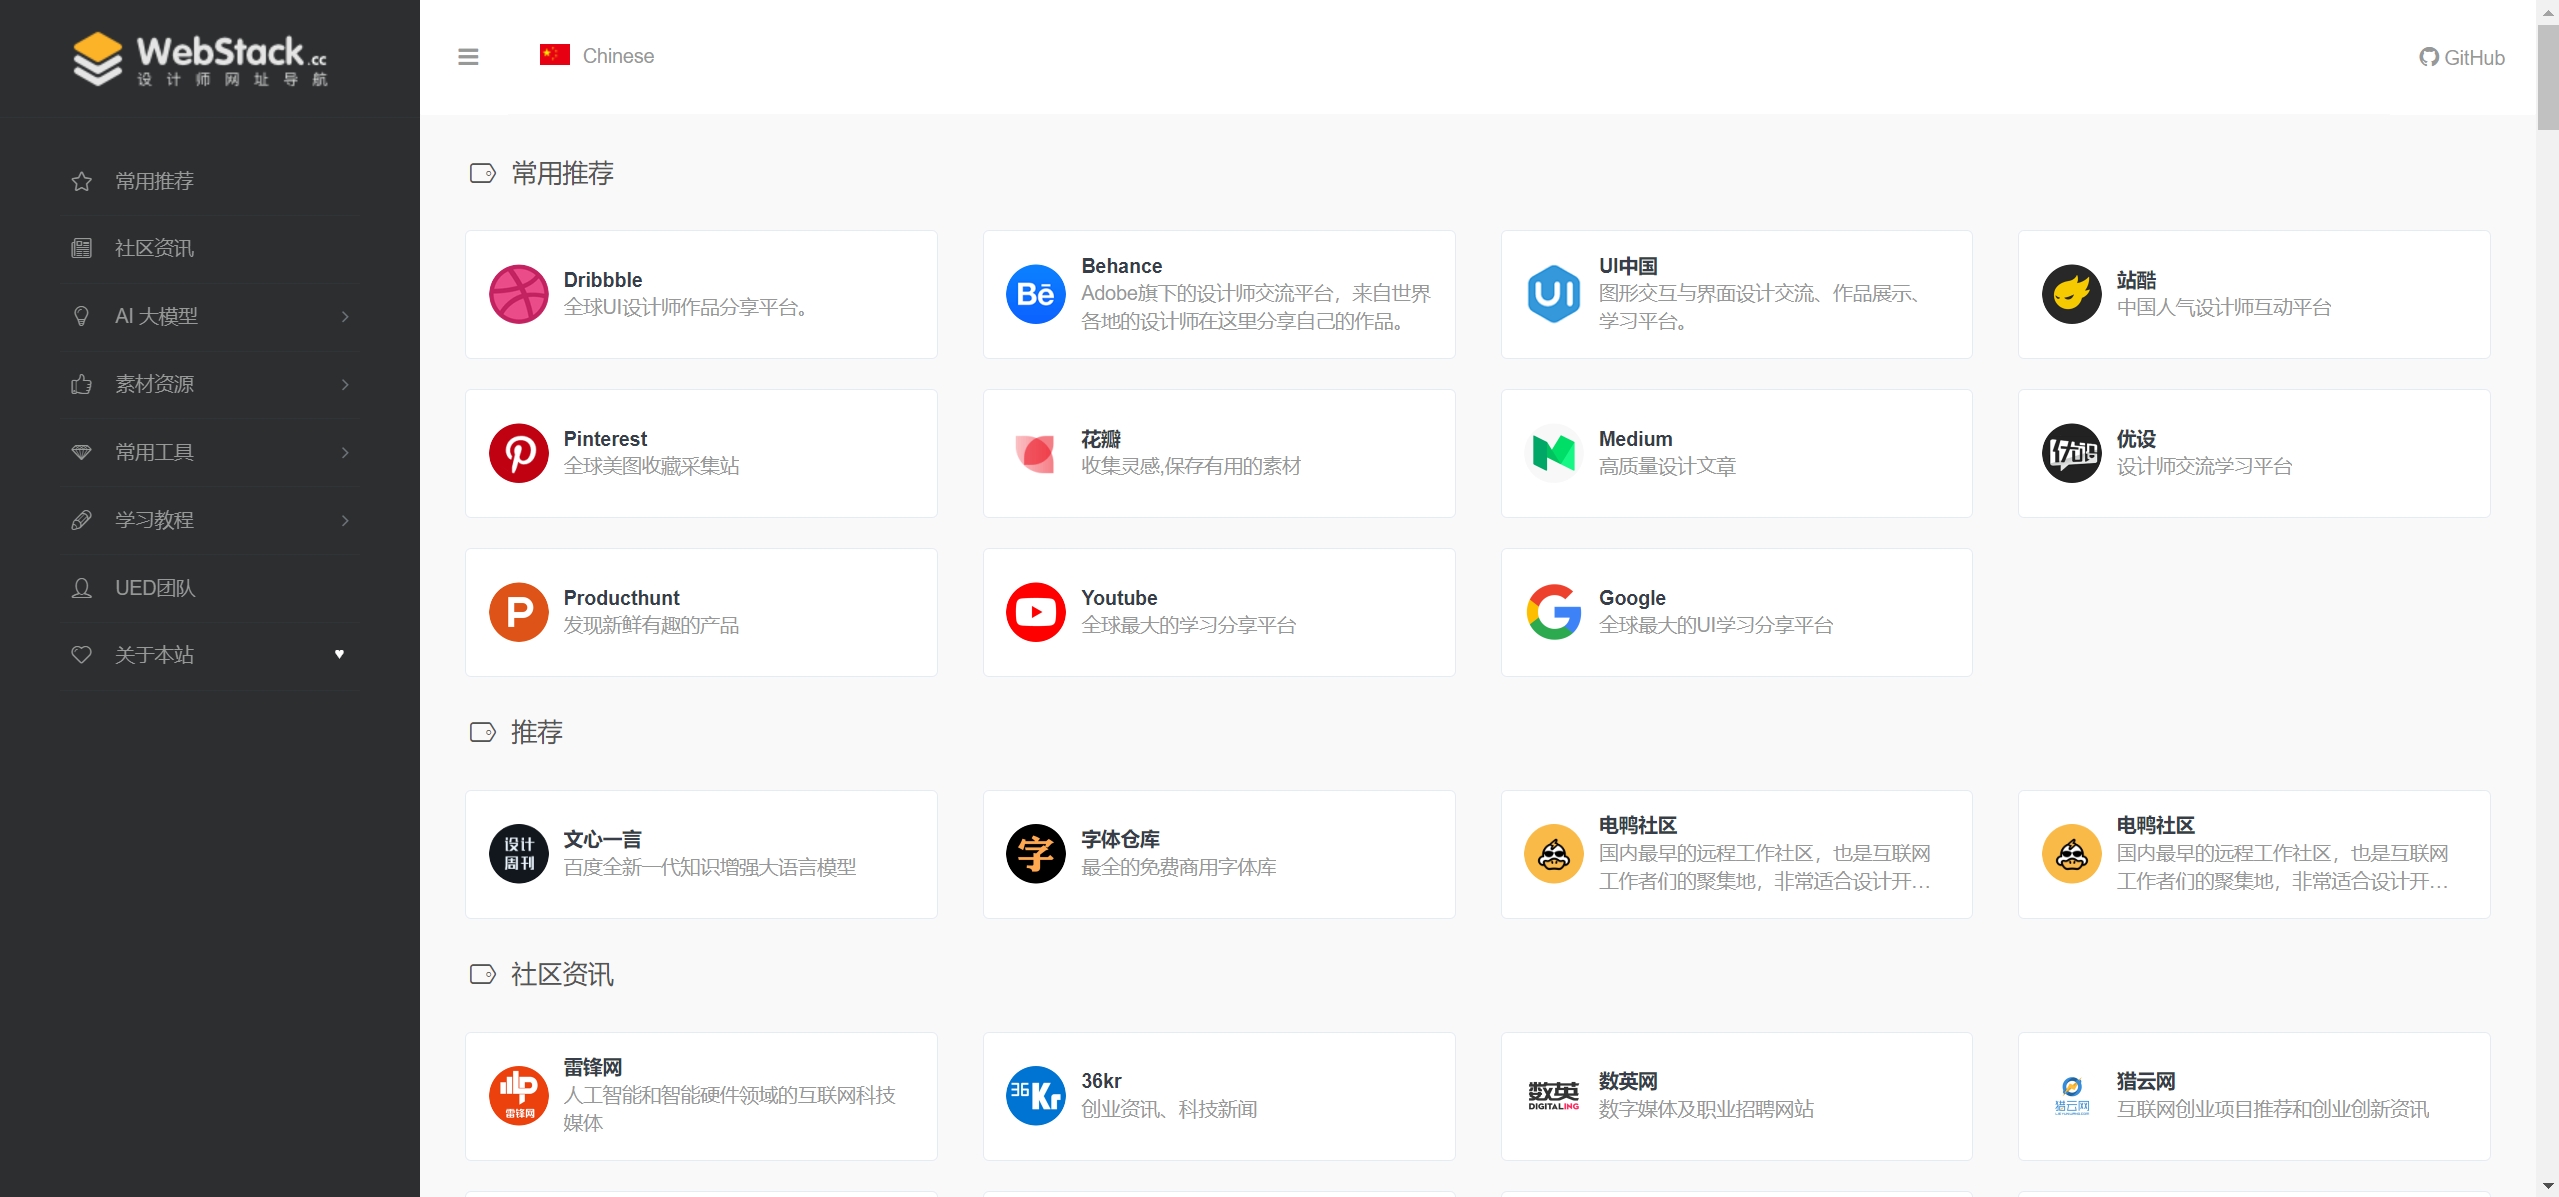This screenshot has height=1197, width=2559.
Task: Click the Medium green M icon
Action: pyautogui.click(x=1553, y=453)
